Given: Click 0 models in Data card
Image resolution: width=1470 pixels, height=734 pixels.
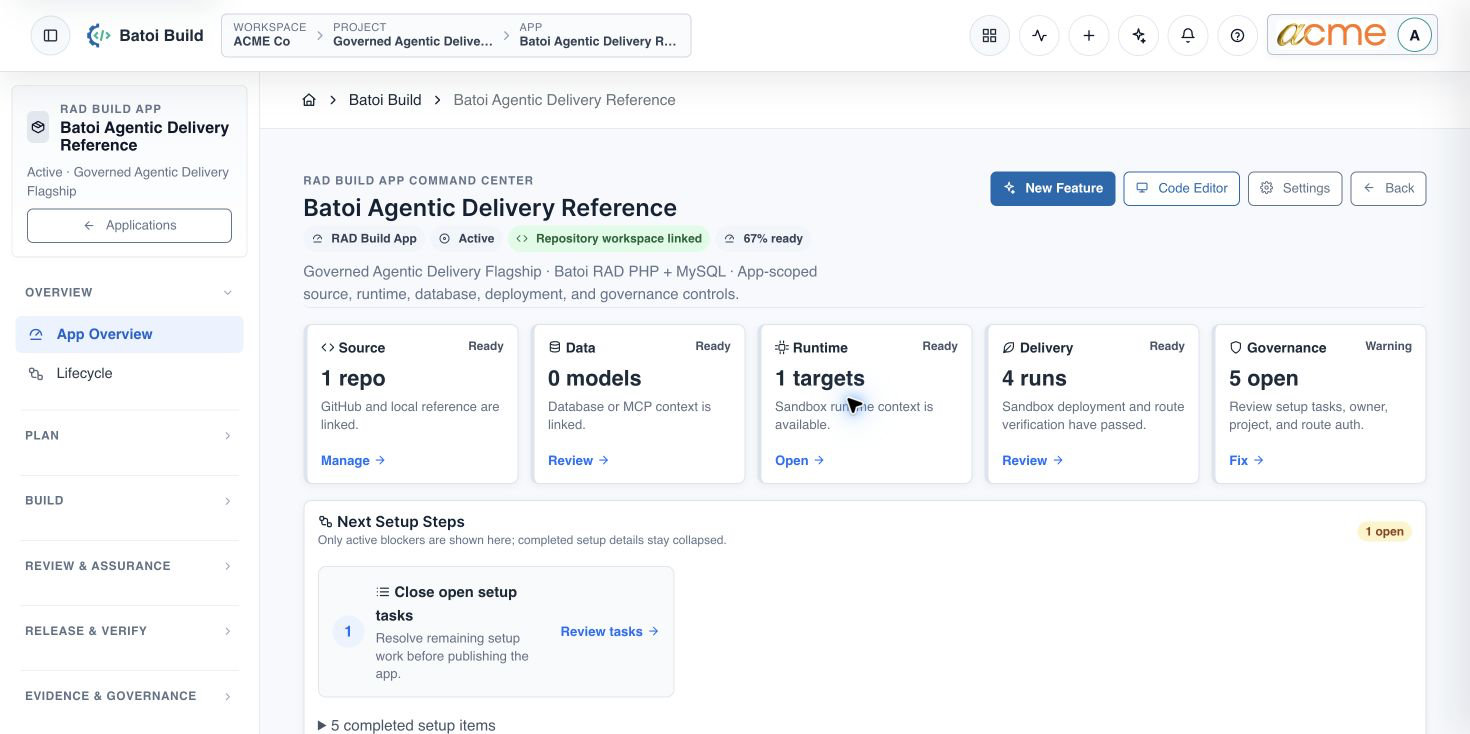Looking at the screenshot, I should pos(595,378).
